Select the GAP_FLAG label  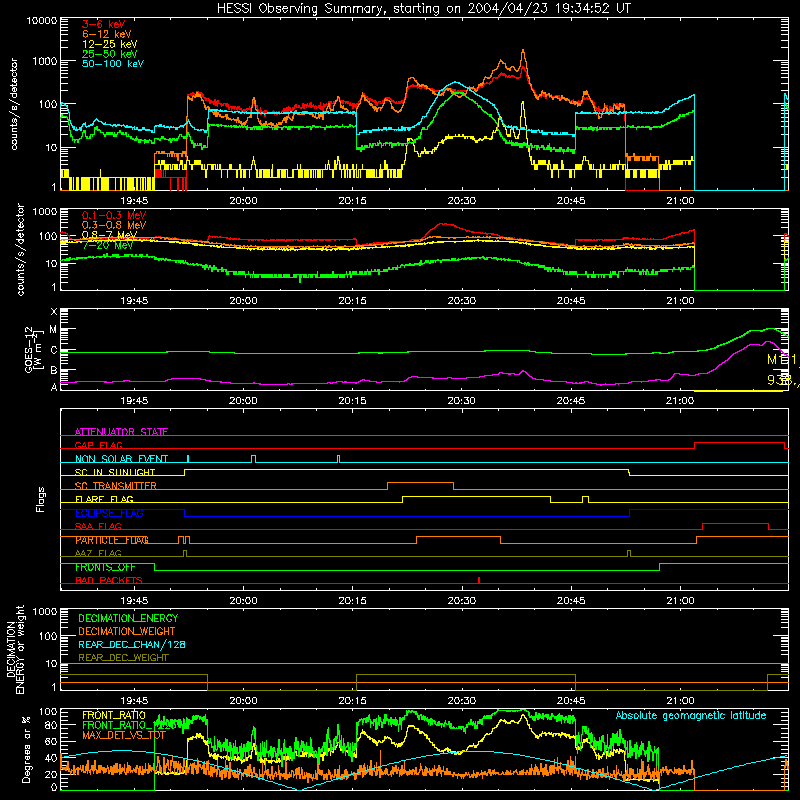98,445
